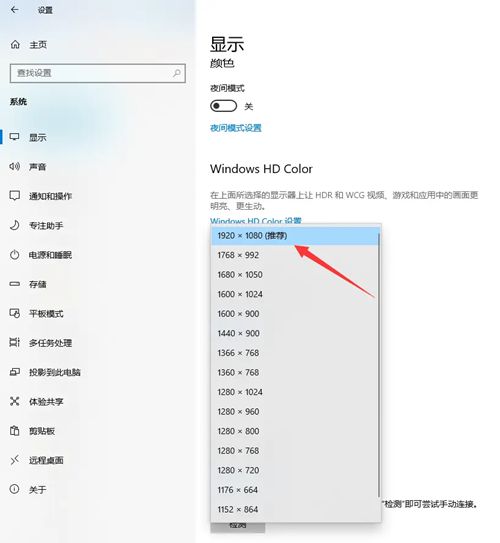500x543 pixels.
Task: Select 1920 × 1080 recommended resolution
Action: [x=294, y=235]
